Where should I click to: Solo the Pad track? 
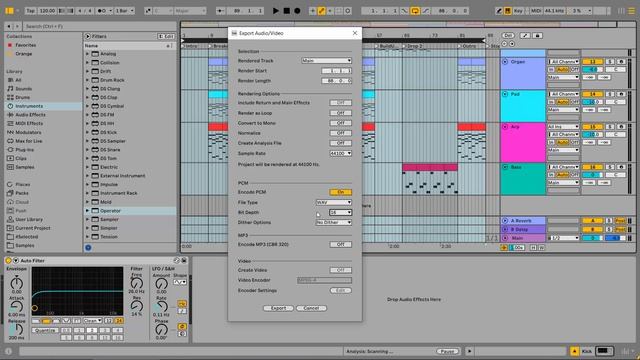(x=609, y=94)
